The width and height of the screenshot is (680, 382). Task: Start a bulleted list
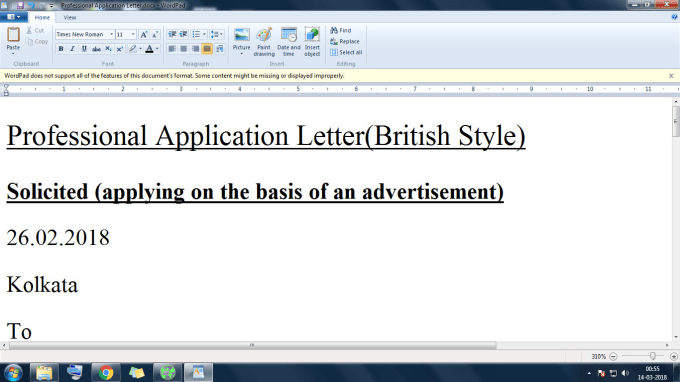click(x=196, y=34)
